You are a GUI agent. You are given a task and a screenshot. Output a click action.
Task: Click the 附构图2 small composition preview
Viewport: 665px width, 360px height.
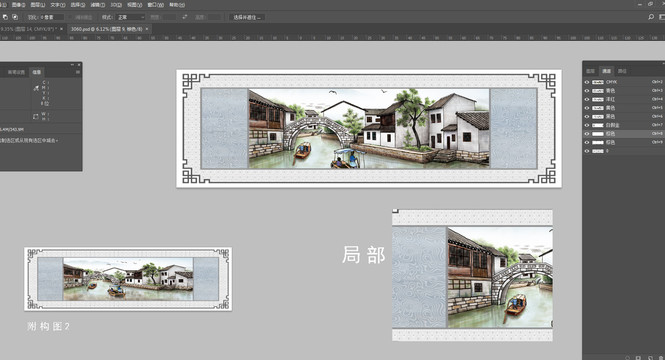[x=128, y=279]
